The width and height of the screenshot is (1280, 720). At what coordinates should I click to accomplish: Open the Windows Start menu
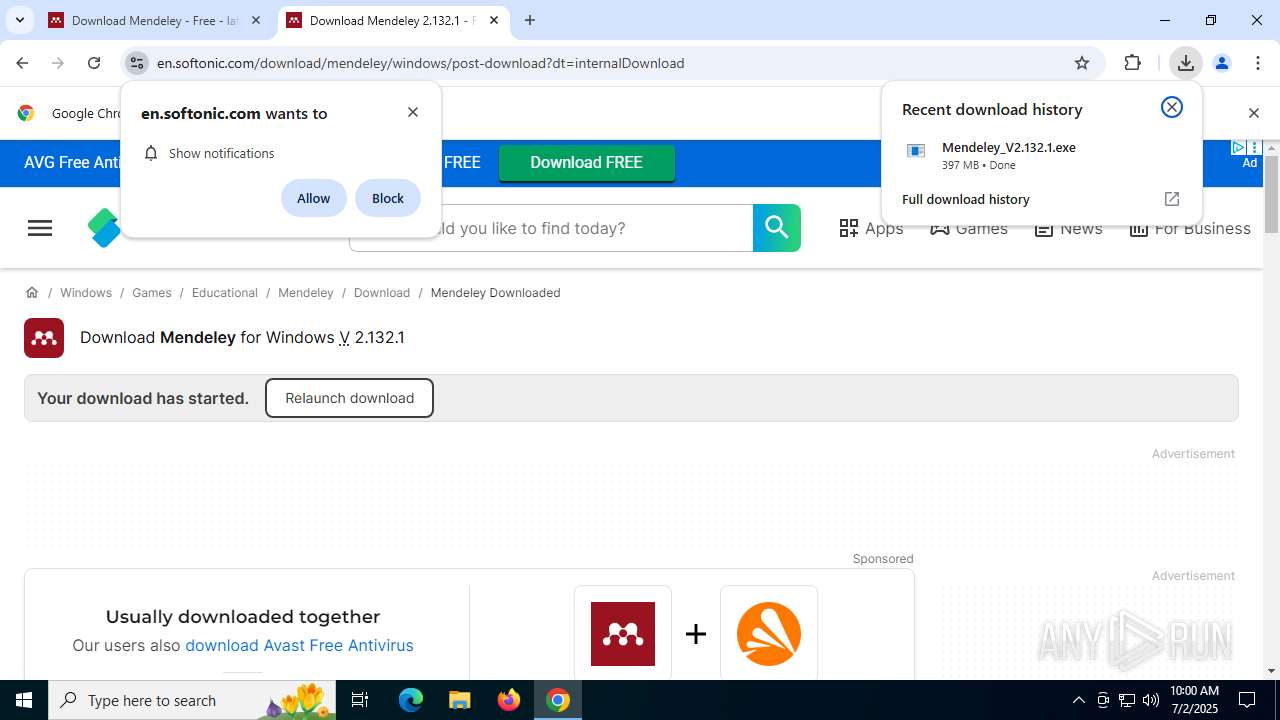(x=24, y=700)
